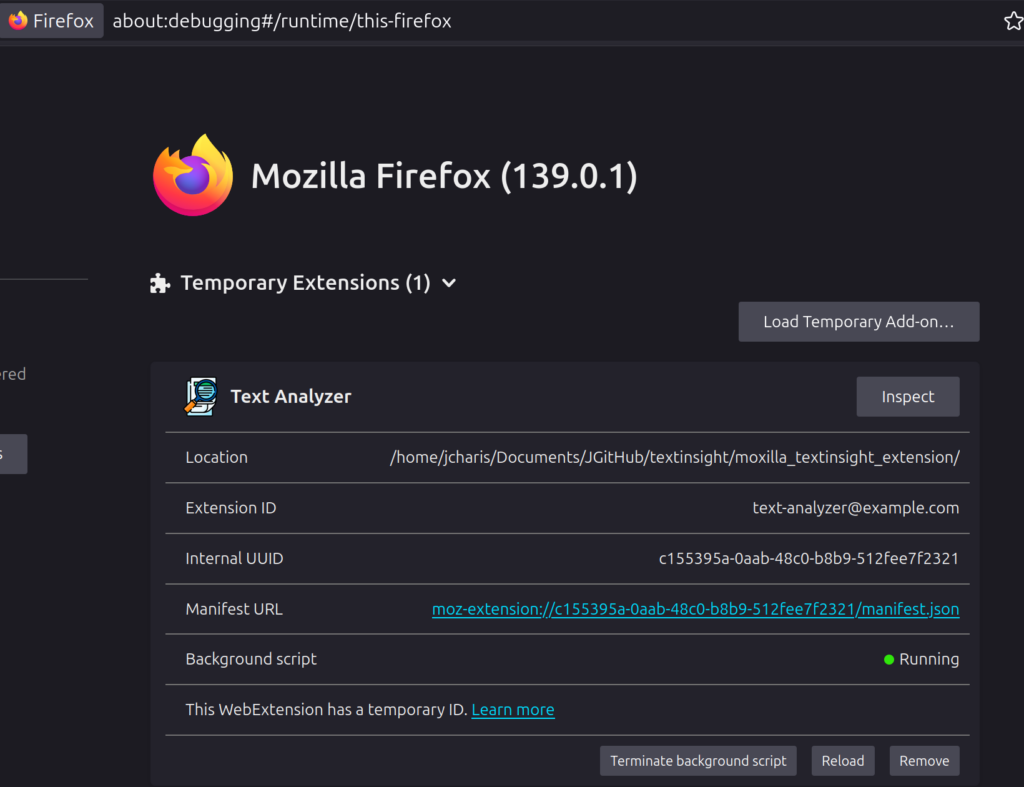The width and height of the screenshot is (1024, 787).
Task: Click the Firefox identity icon in address bar
Action: [x=18, y=20]
